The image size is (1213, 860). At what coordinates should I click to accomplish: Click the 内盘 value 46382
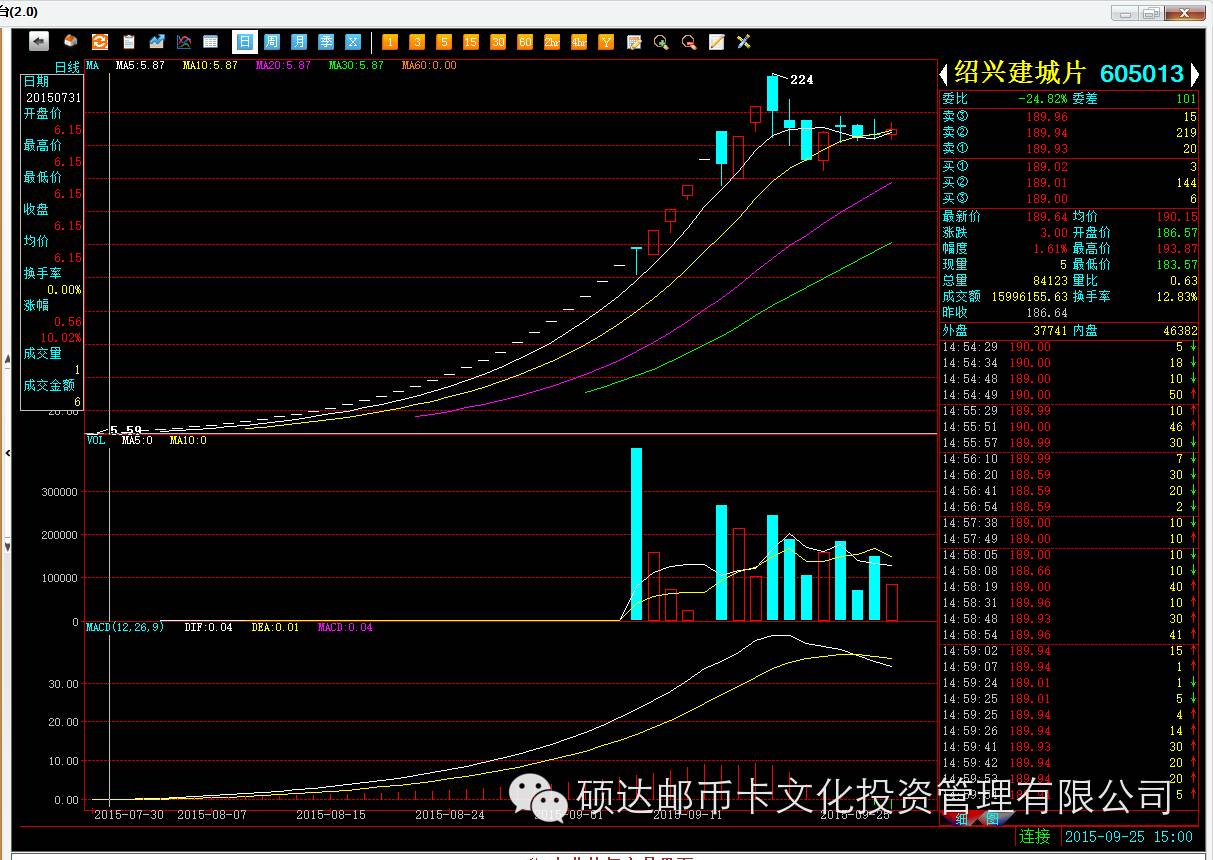[x=1179, y=330]
